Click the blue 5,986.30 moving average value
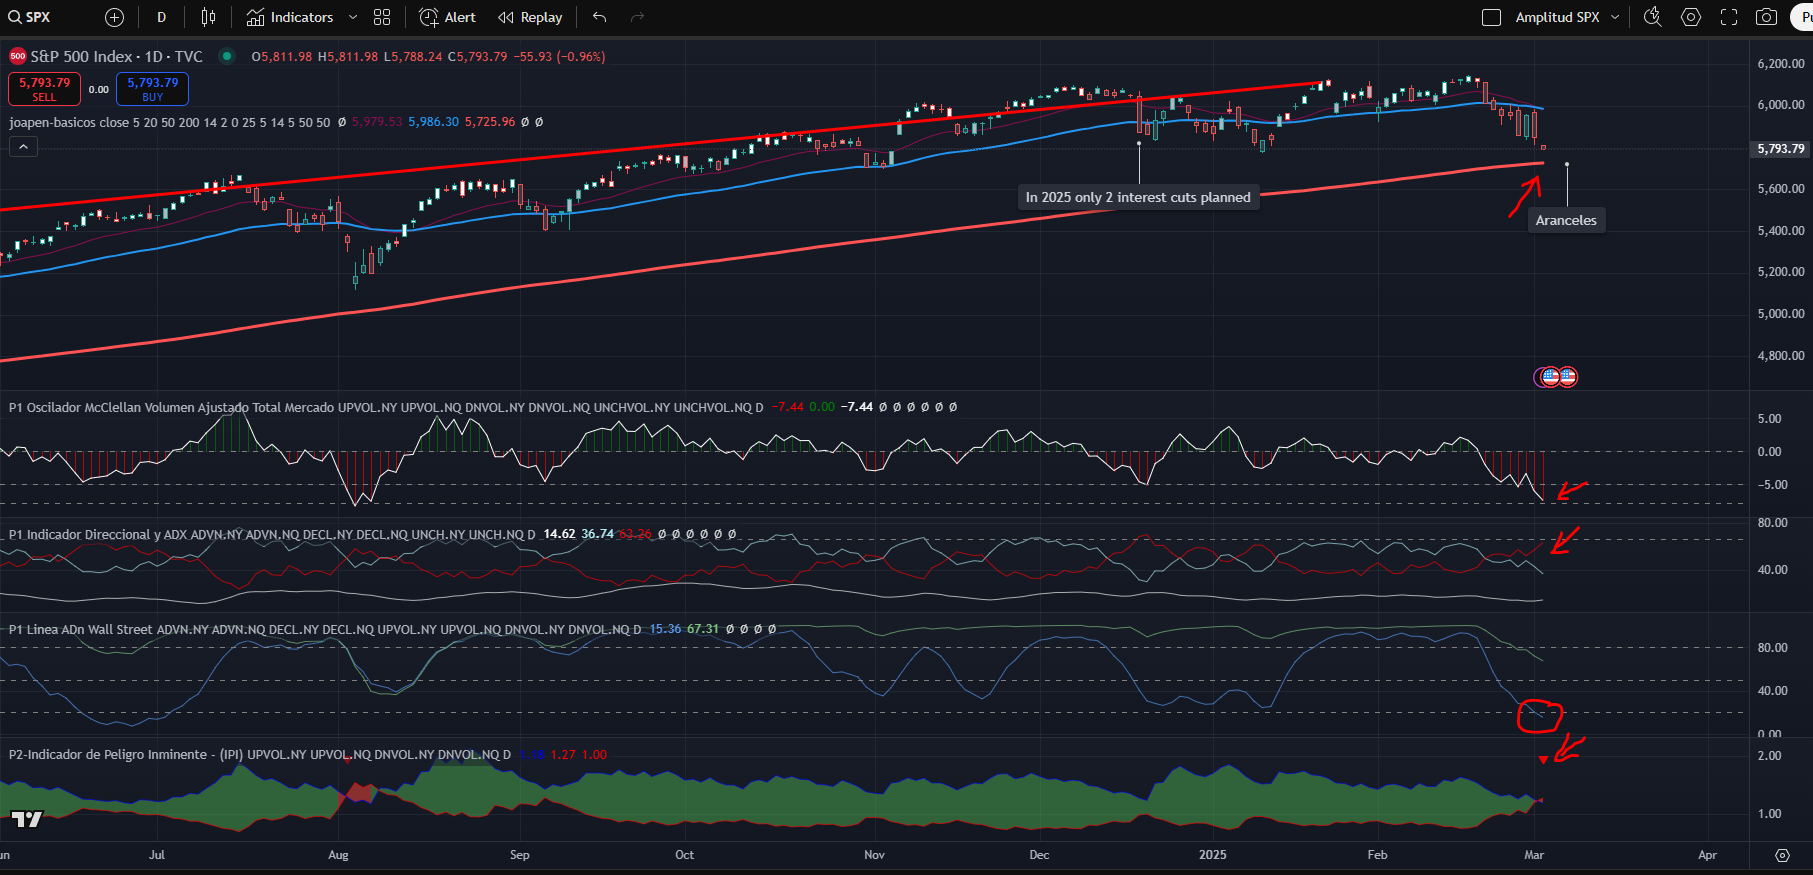The height and width of the screenshot is (875, 1813). (433, 122)
